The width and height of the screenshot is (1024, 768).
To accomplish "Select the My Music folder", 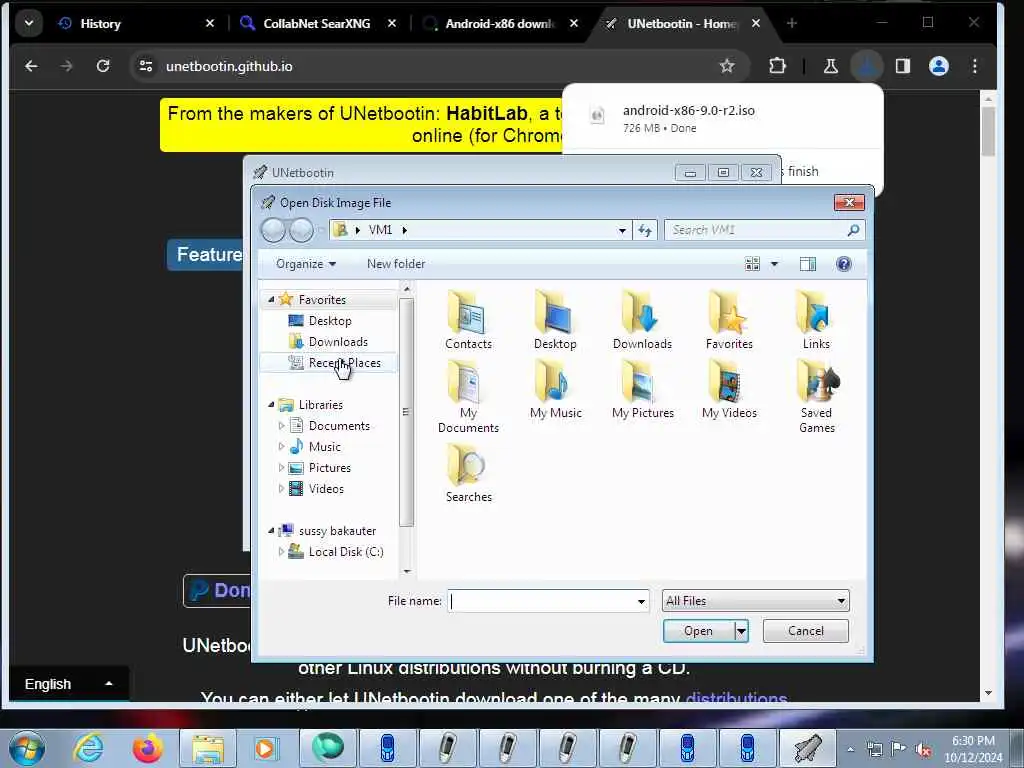I will (555, 391).
